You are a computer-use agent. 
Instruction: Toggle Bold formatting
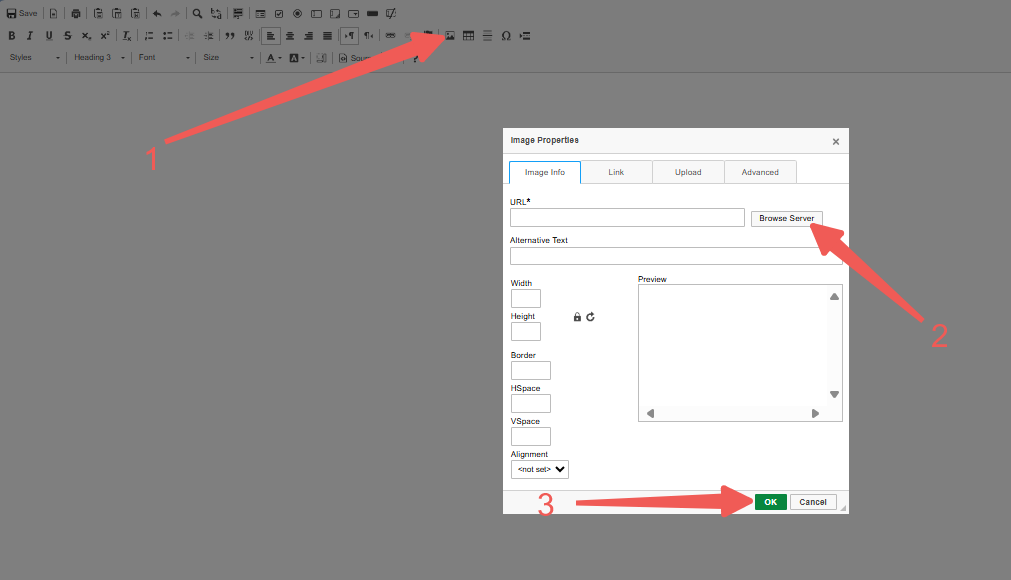coord(12,36)
